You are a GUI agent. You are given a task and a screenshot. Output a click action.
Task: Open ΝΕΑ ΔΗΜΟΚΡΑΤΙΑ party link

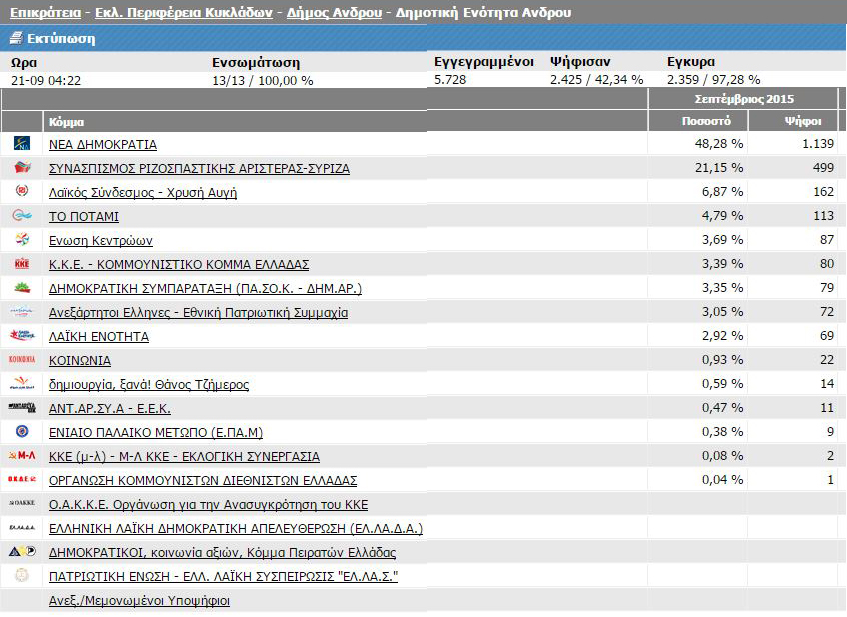tap(103, 145)
